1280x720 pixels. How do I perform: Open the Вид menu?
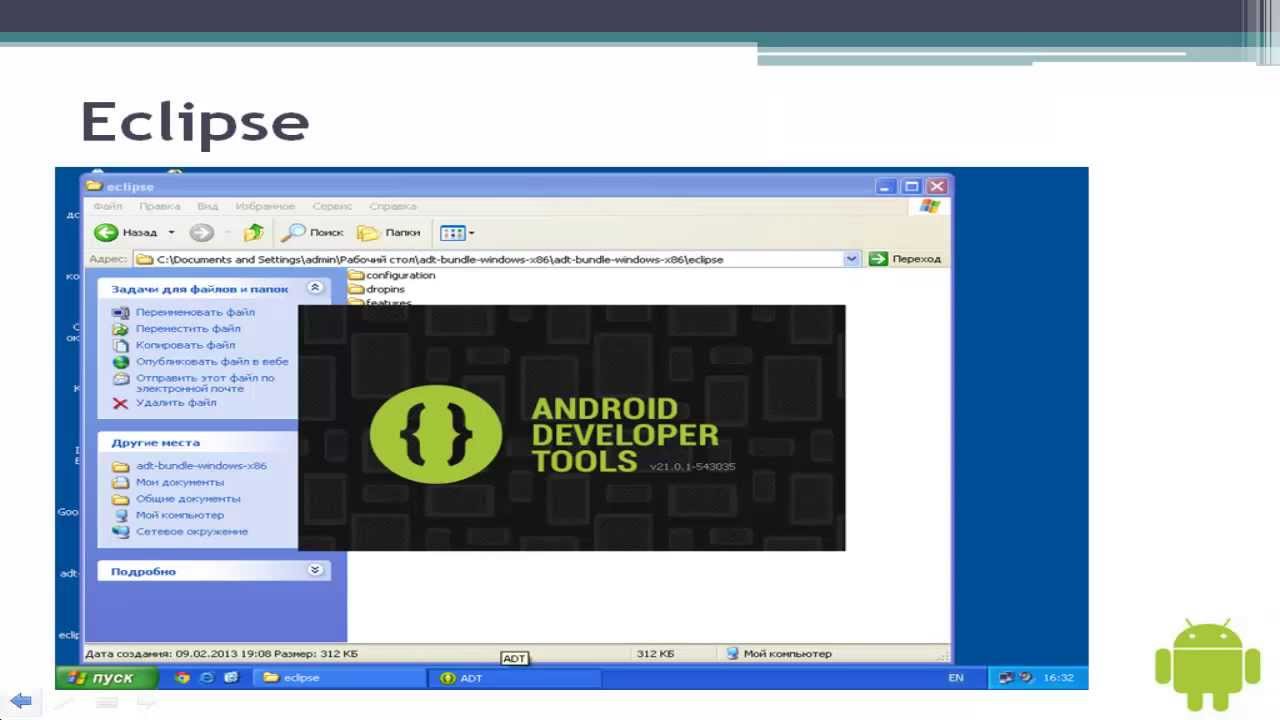pos(208,206)
